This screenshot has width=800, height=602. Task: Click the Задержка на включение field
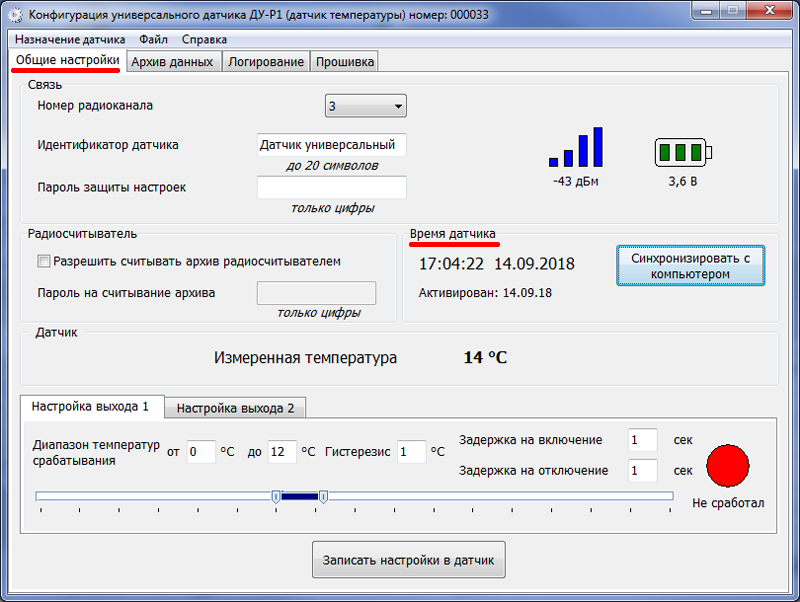pyautogui.click(x=643, y=440)
